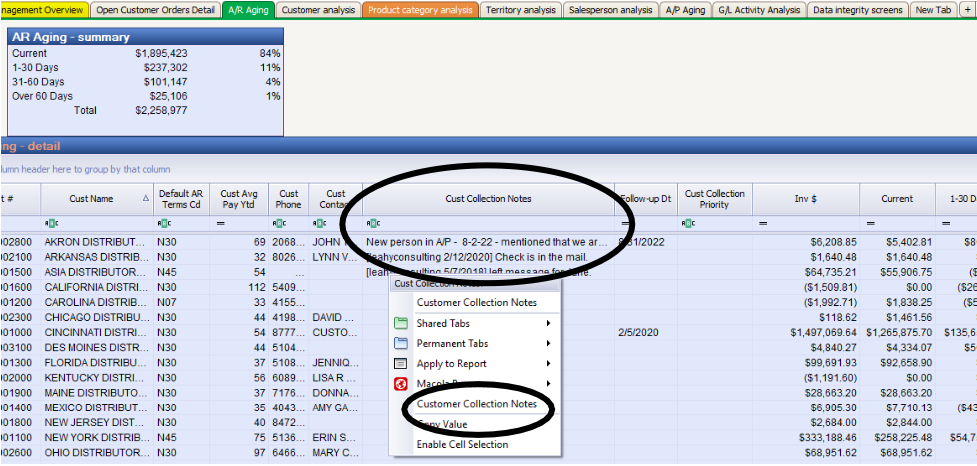Screen dimensions: 977x466
Task: Click the filter field under Follow-up Dt
Action: coord(646,223)
